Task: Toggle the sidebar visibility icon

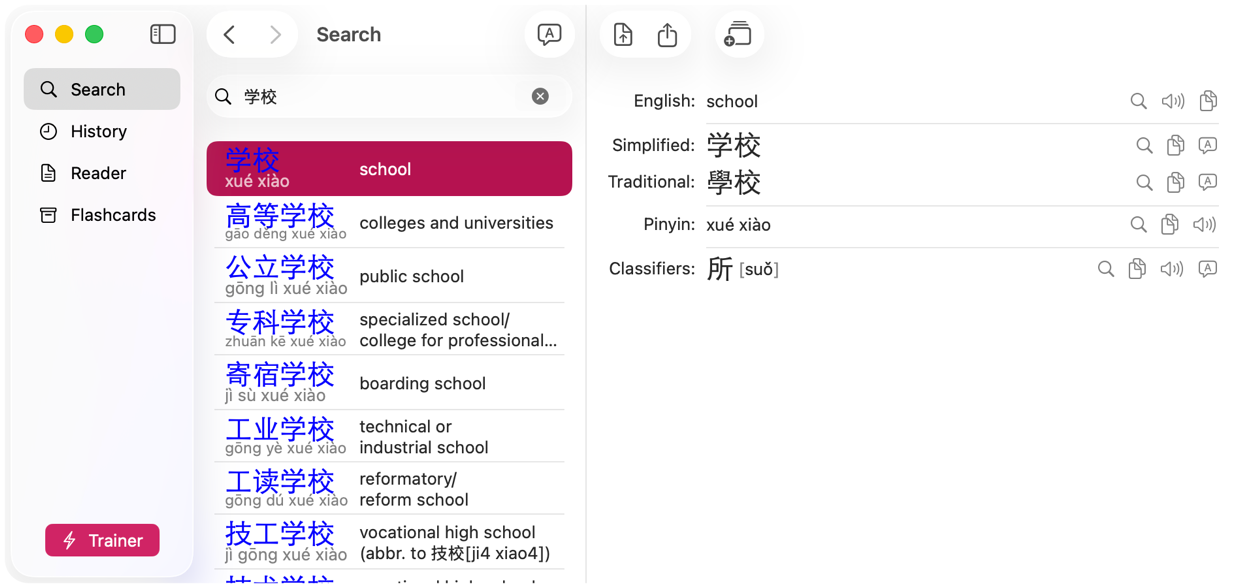Action: 163,34
